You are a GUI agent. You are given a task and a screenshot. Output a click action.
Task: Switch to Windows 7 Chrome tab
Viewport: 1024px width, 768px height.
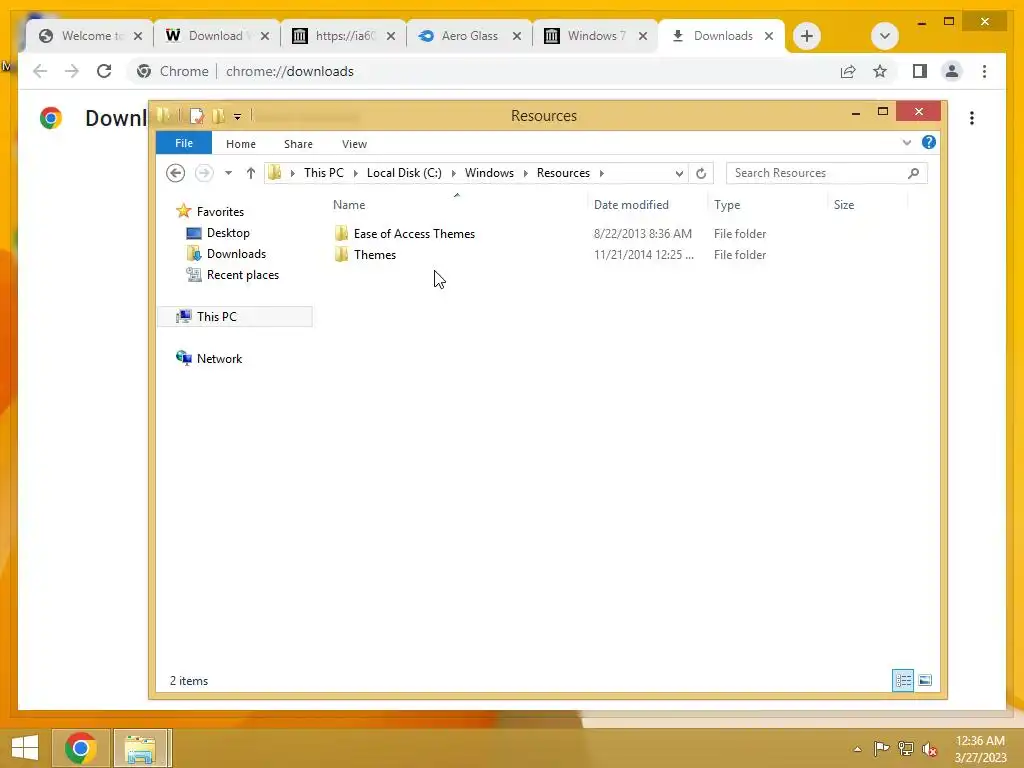(596, 36)
